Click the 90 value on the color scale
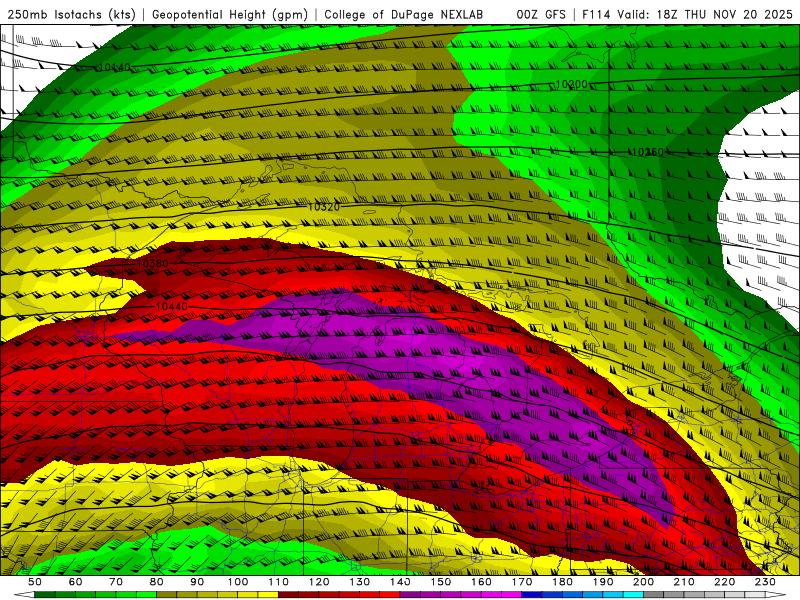The width and height of the screenshot is (800, 600). click(197, 582)
